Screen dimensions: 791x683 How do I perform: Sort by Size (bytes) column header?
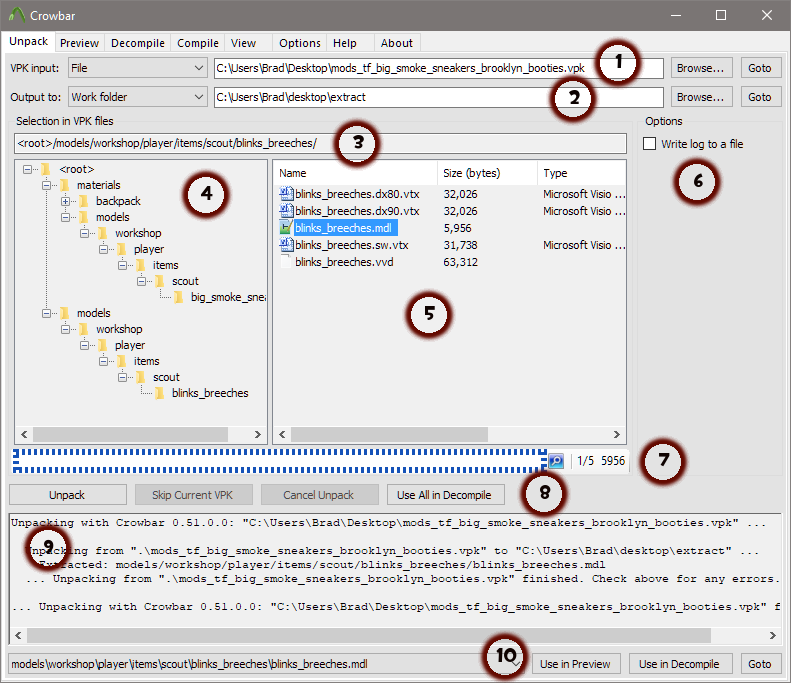point(487,173)
